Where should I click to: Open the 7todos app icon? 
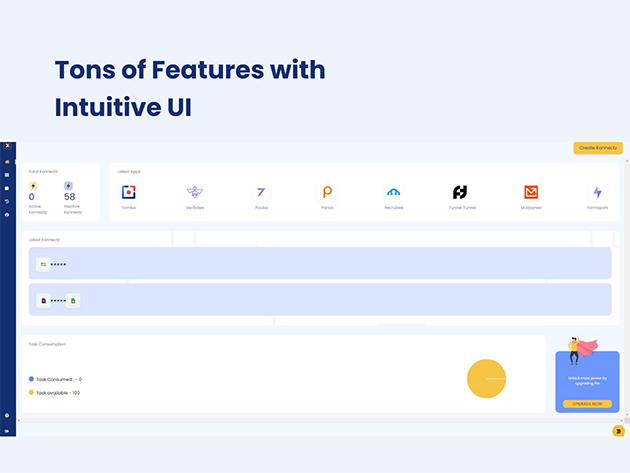[x=261, y=192]
